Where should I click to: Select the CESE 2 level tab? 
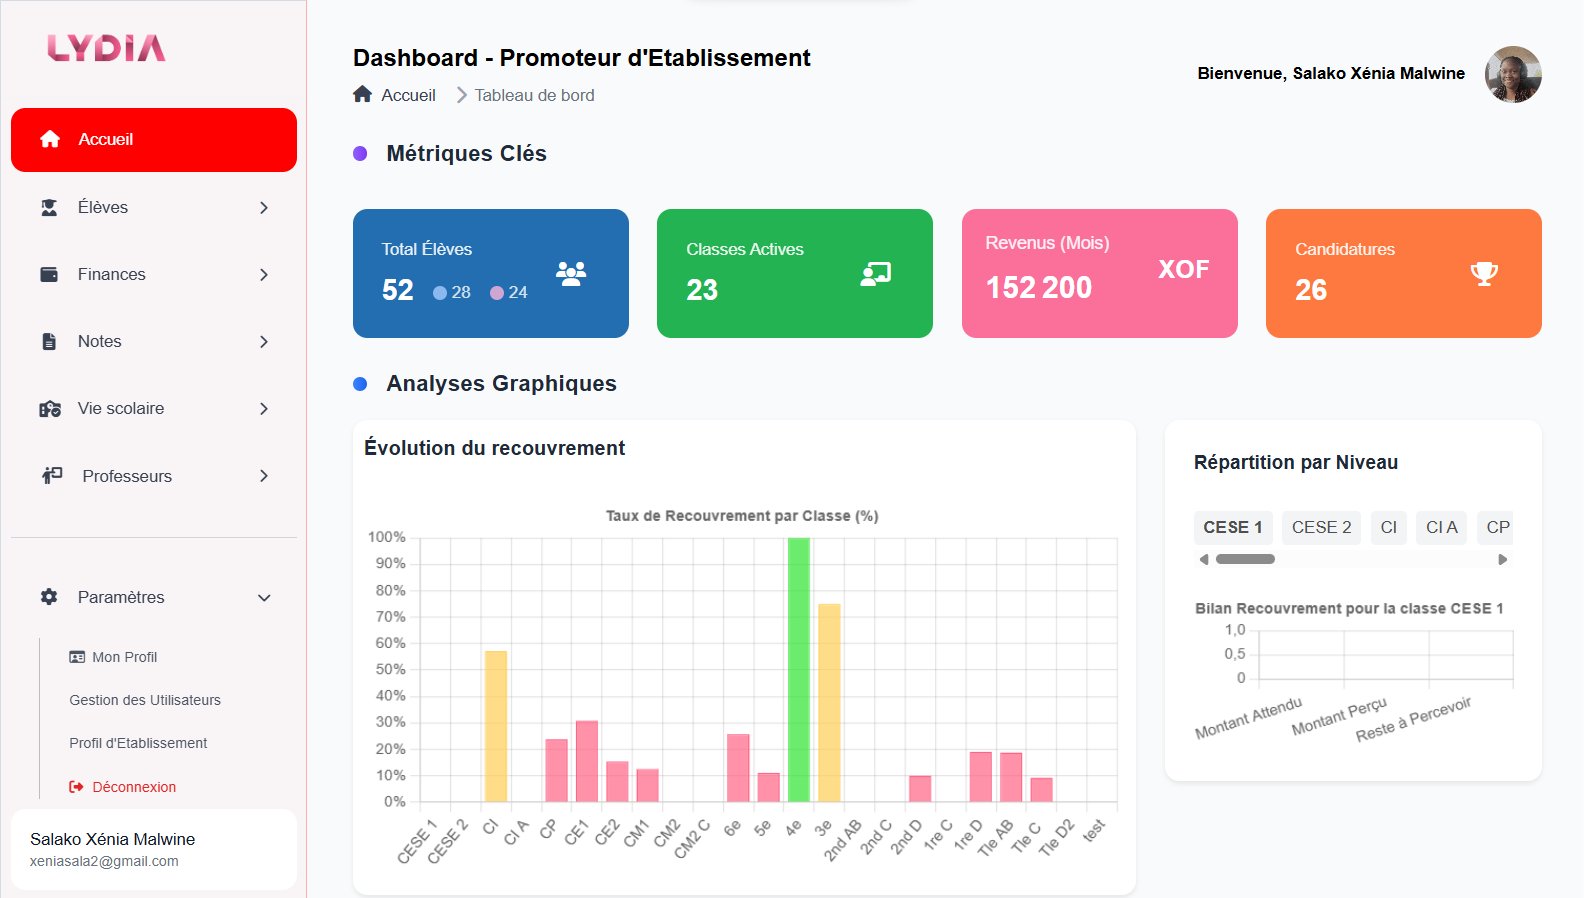coord(1321,527)
